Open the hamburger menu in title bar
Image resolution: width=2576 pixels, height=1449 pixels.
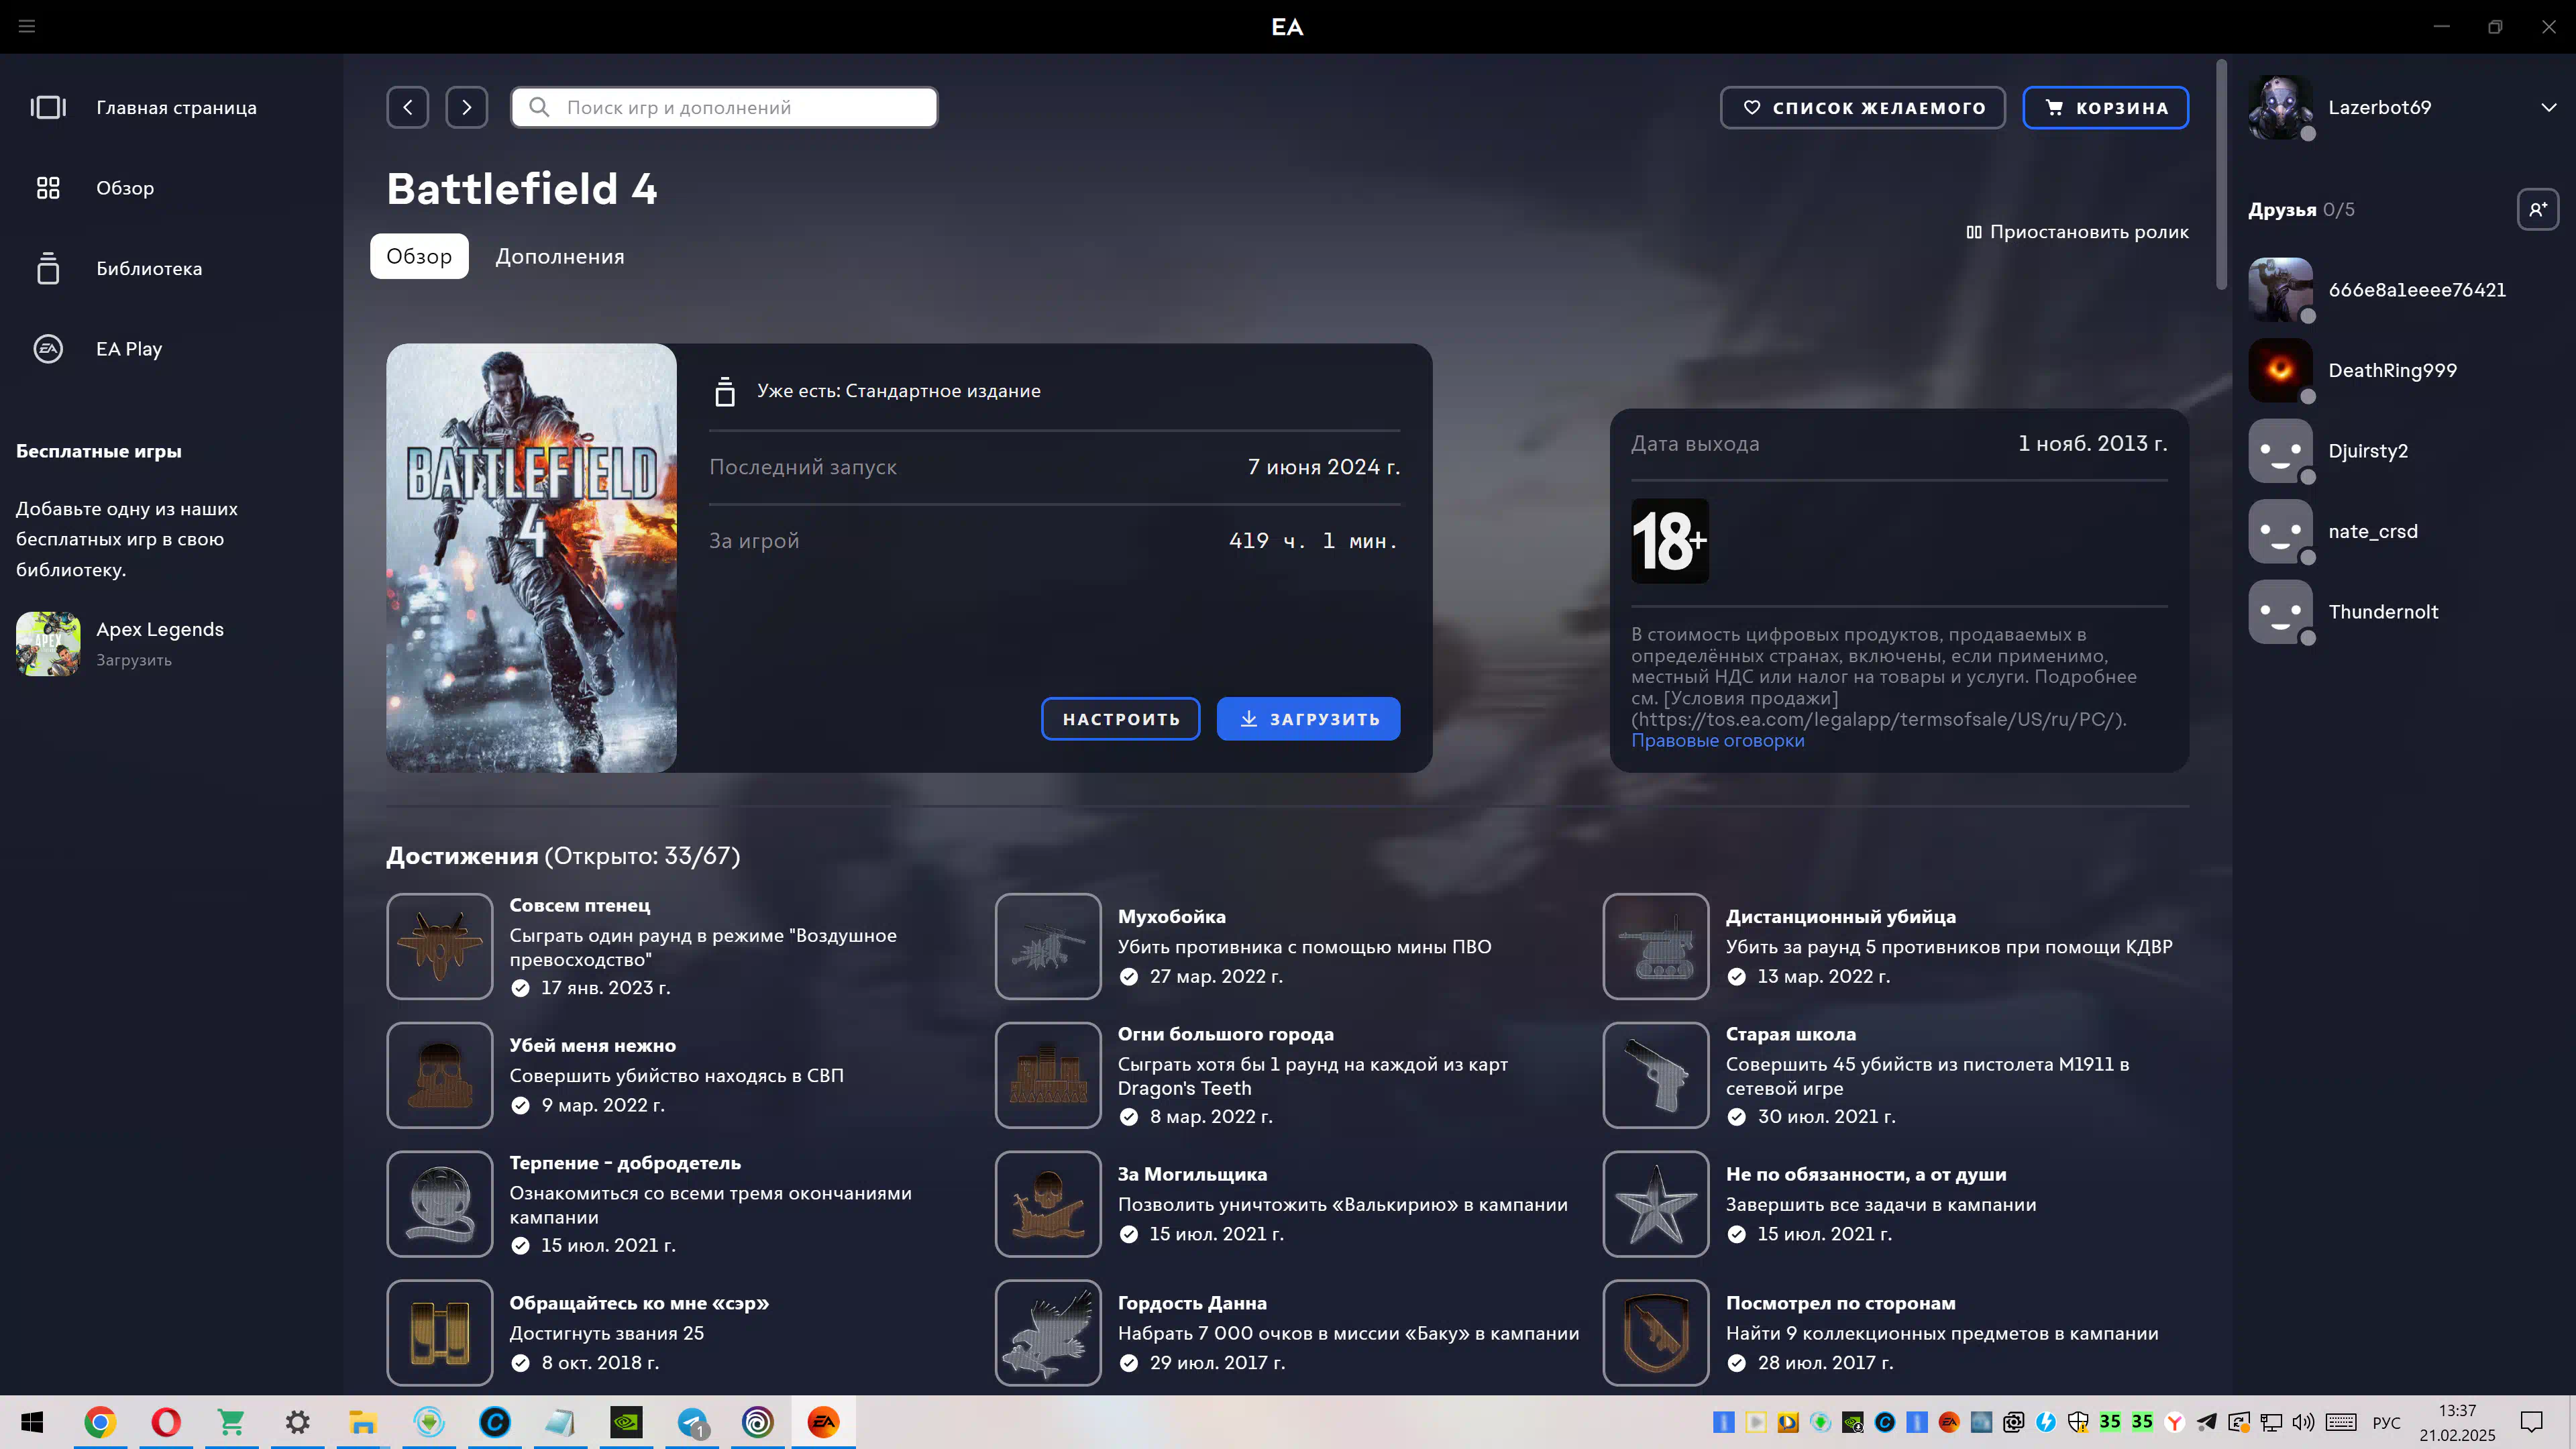27,26
